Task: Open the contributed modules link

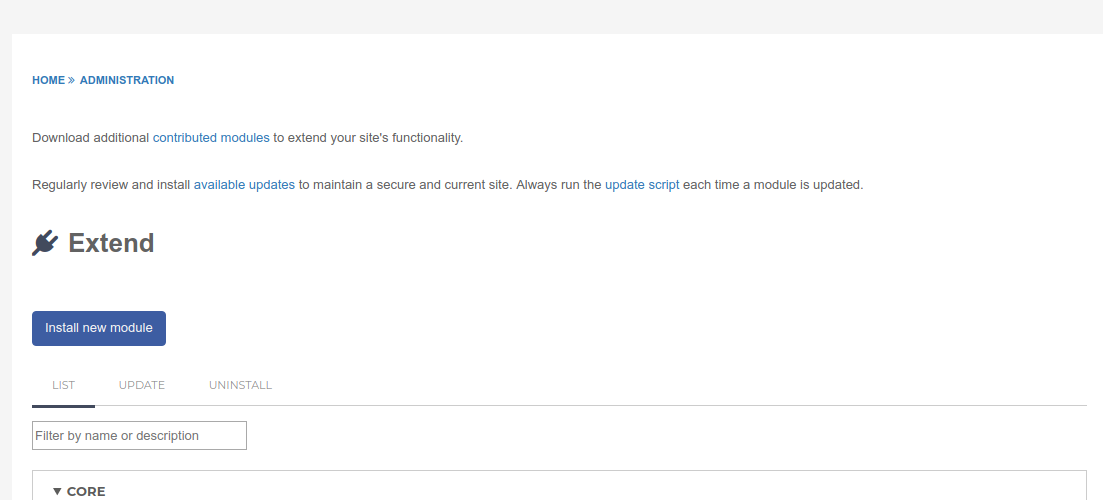Action: click(211, 138)
